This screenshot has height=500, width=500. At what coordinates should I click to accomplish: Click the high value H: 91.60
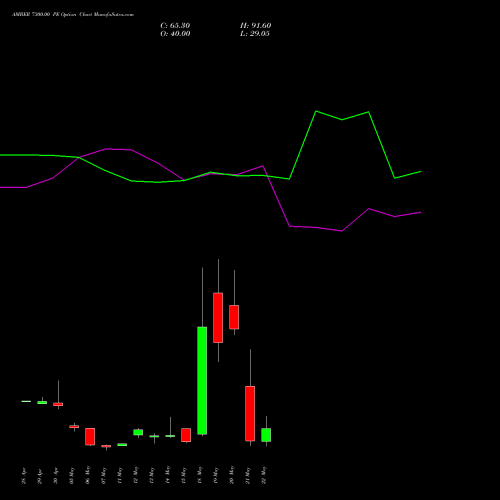[x=256, y=26]
